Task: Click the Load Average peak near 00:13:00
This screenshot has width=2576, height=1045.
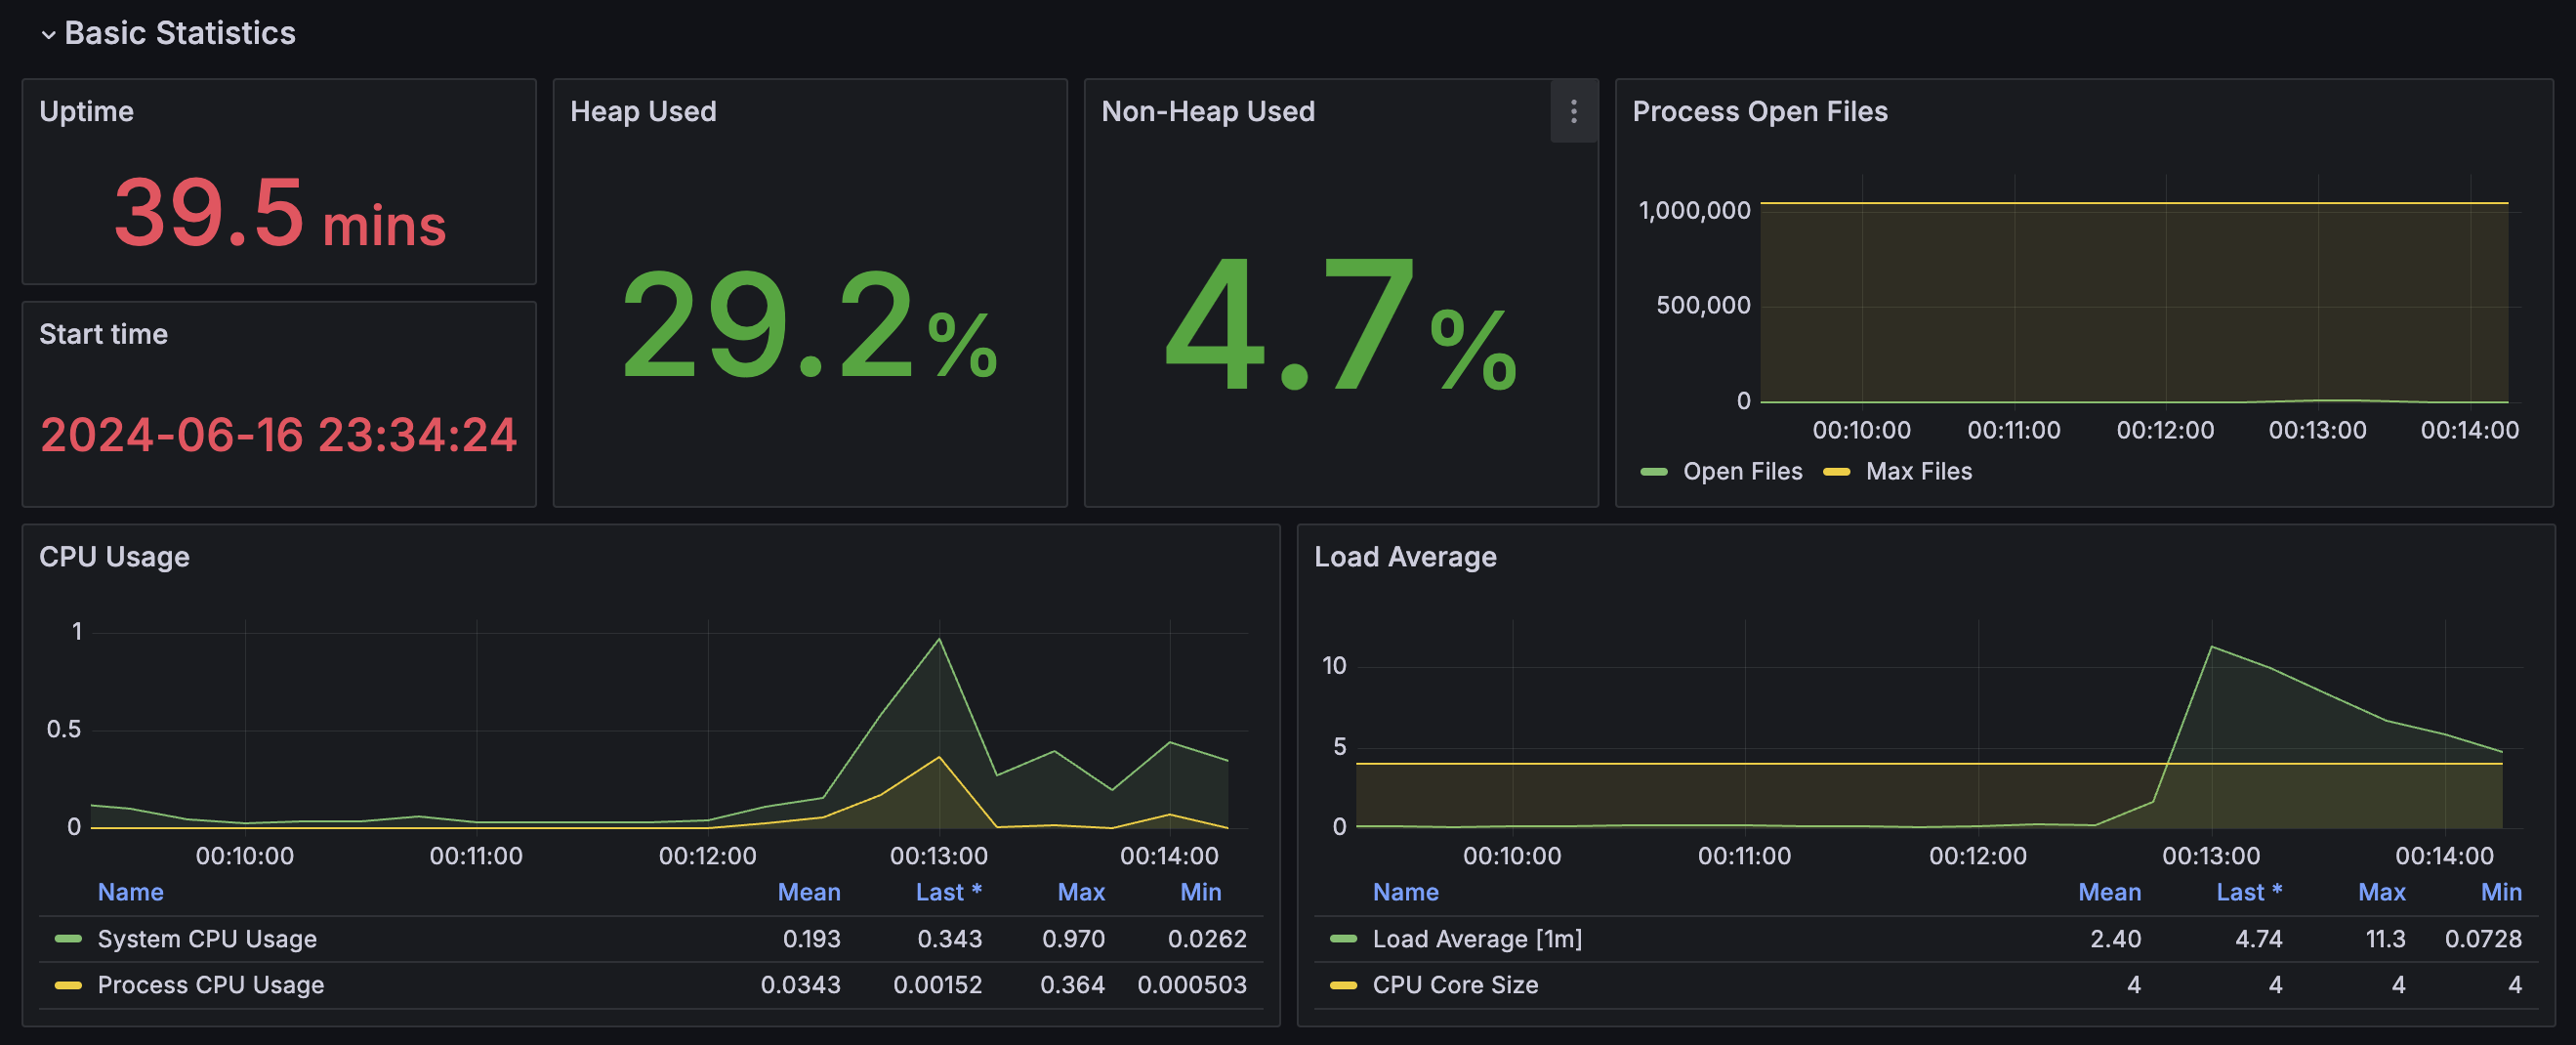Action: coord(2211,647)
